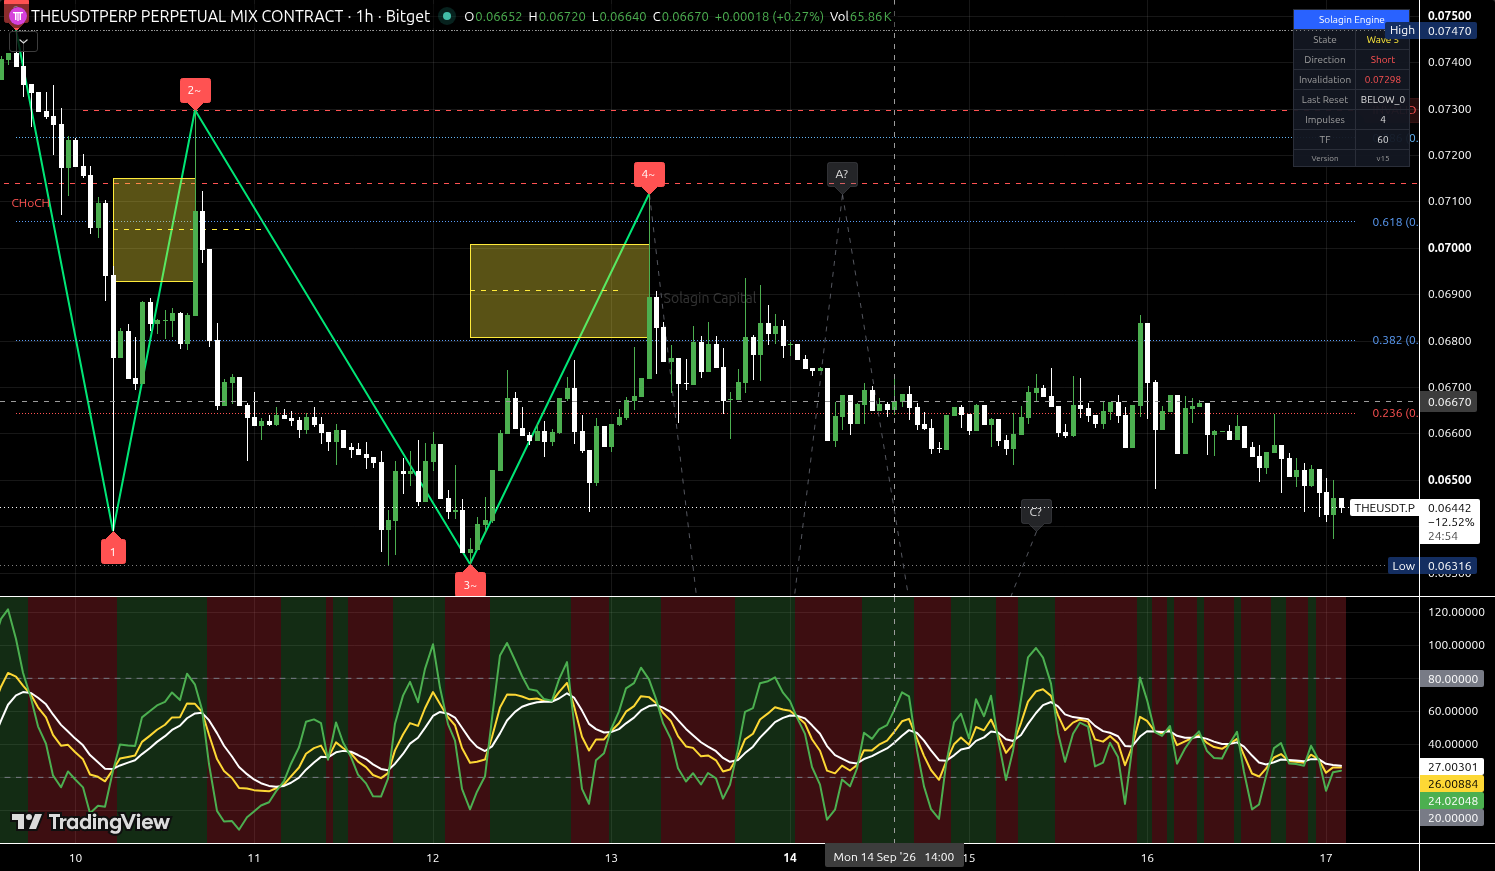
Task: Click the open value O0.06652
Action: click(x=493, y=16)
